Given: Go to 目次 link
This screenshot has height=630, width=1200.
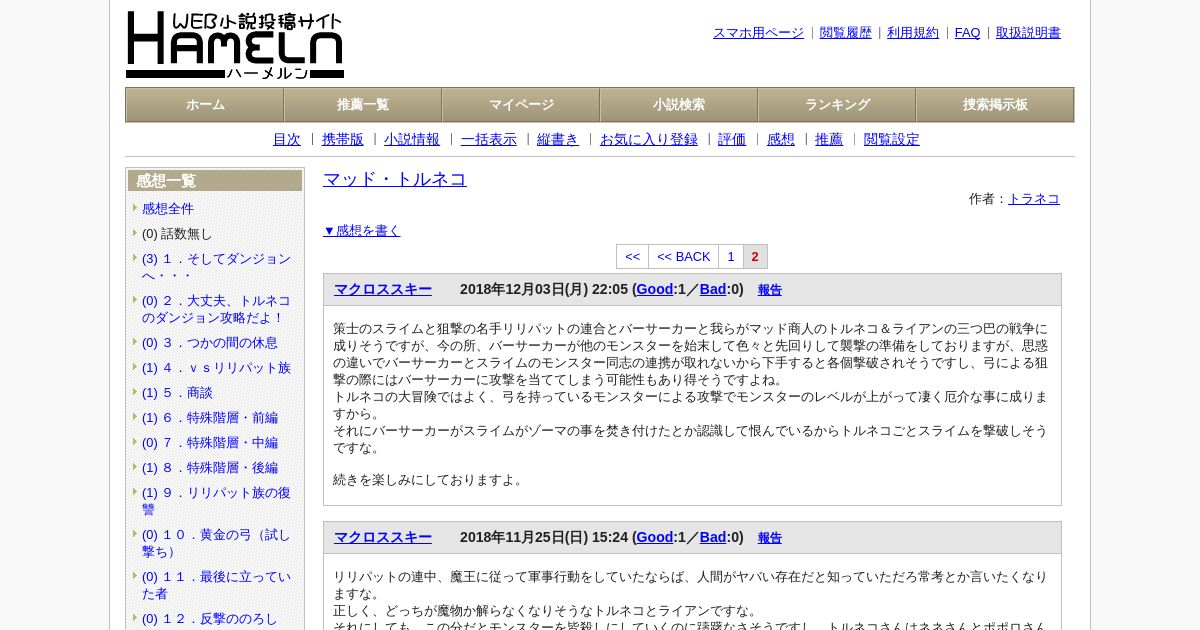Looking at the screenshot, I should 287,140.
